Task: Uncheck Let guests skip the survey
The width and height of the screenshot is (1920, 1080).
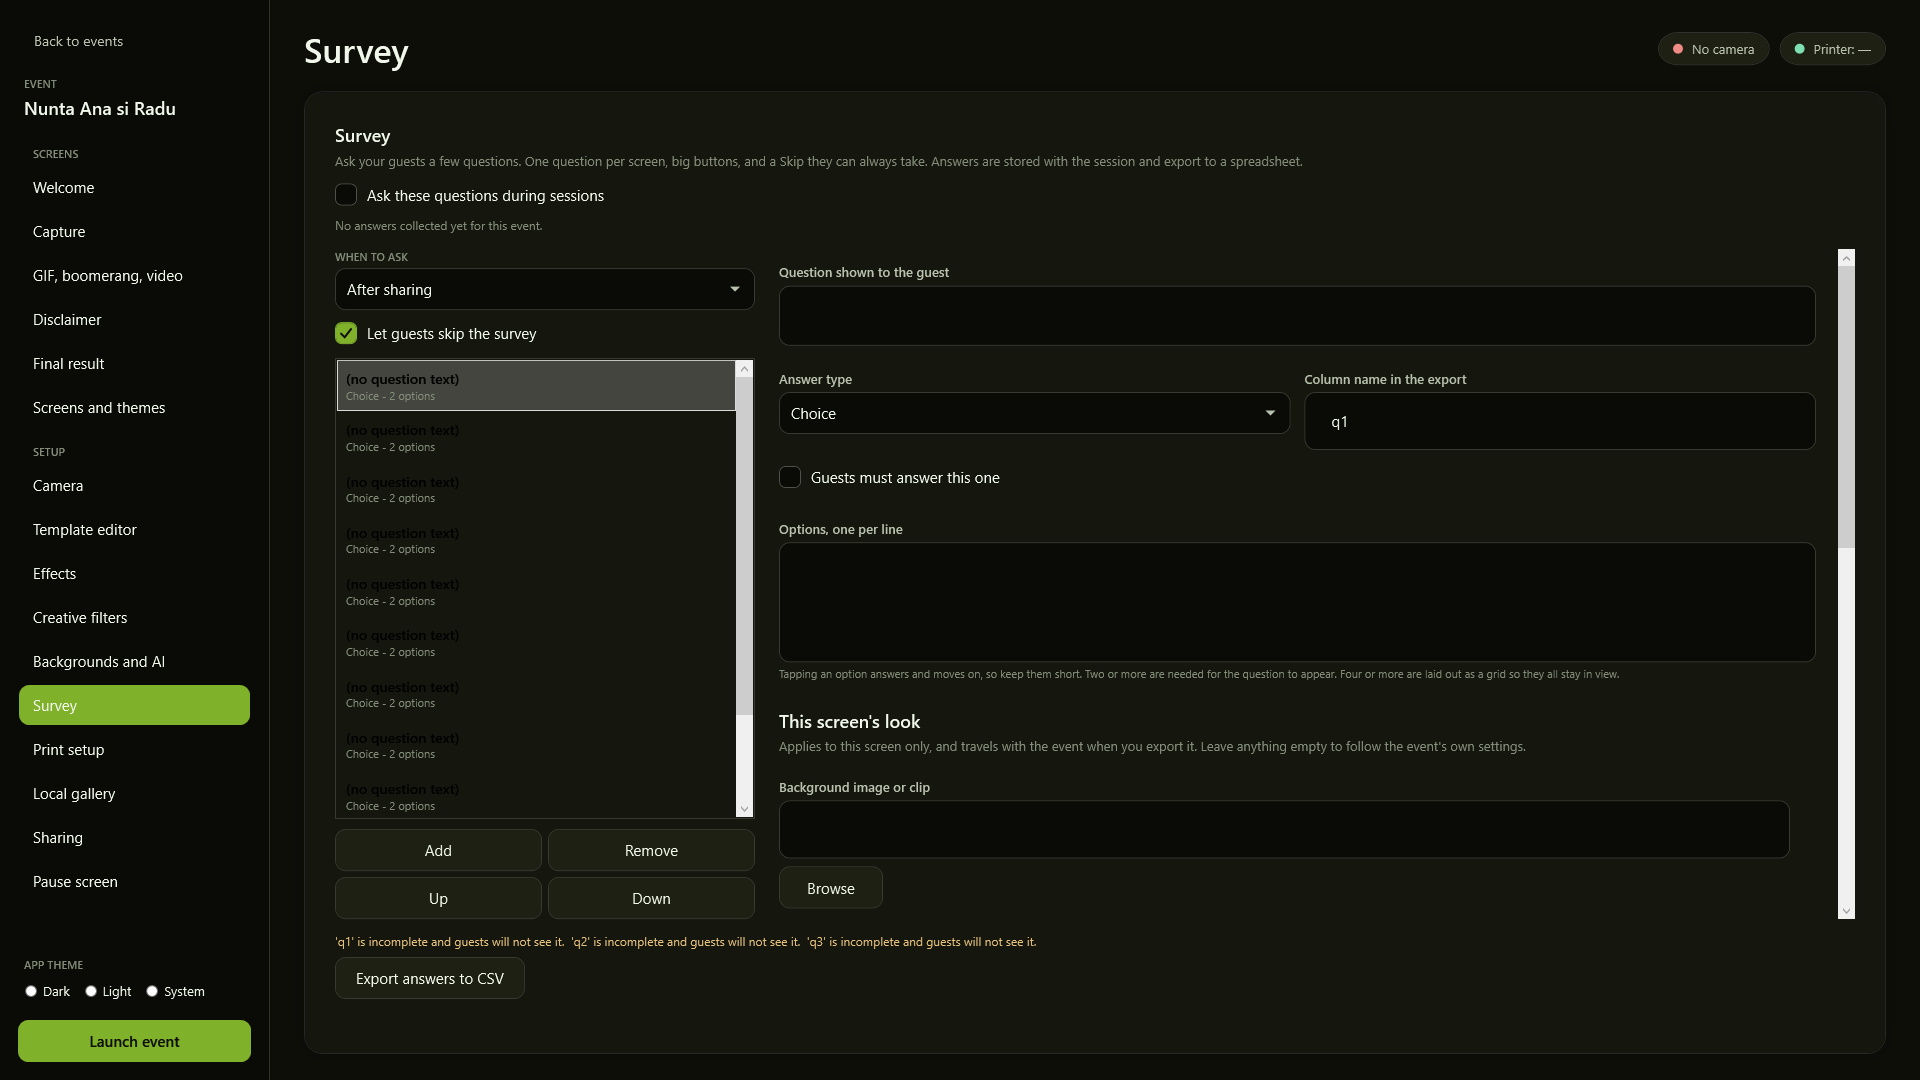Action: coord(346,333)
